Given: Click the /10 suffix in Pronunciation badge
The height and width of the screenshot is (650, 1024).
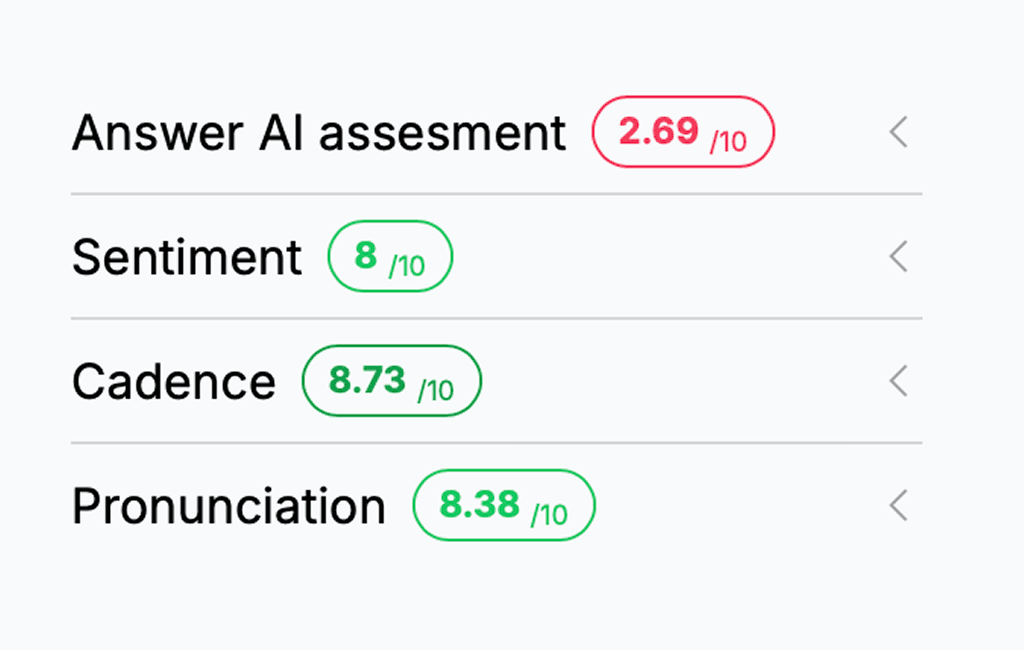Looking at the screenshot, I should click(549, 515).
